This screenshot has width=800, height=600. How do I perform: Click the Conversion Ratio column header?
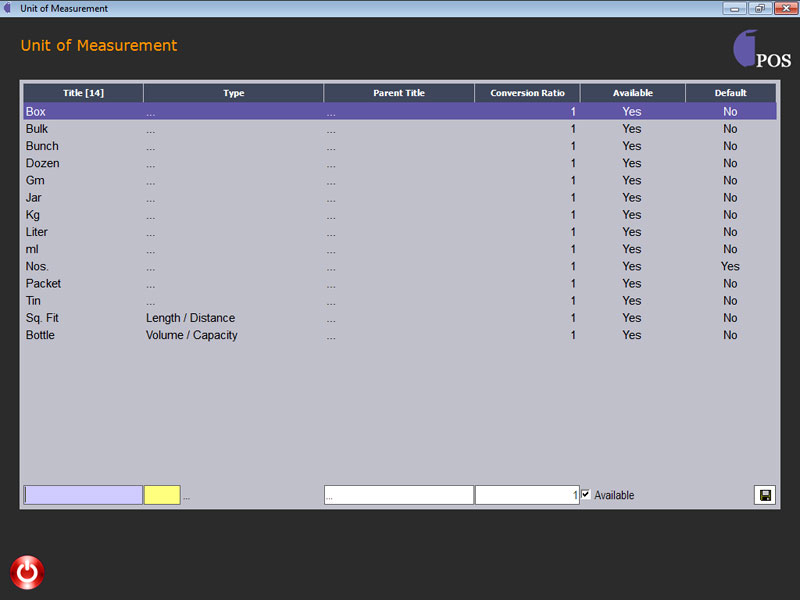click(x=527, y=93)
